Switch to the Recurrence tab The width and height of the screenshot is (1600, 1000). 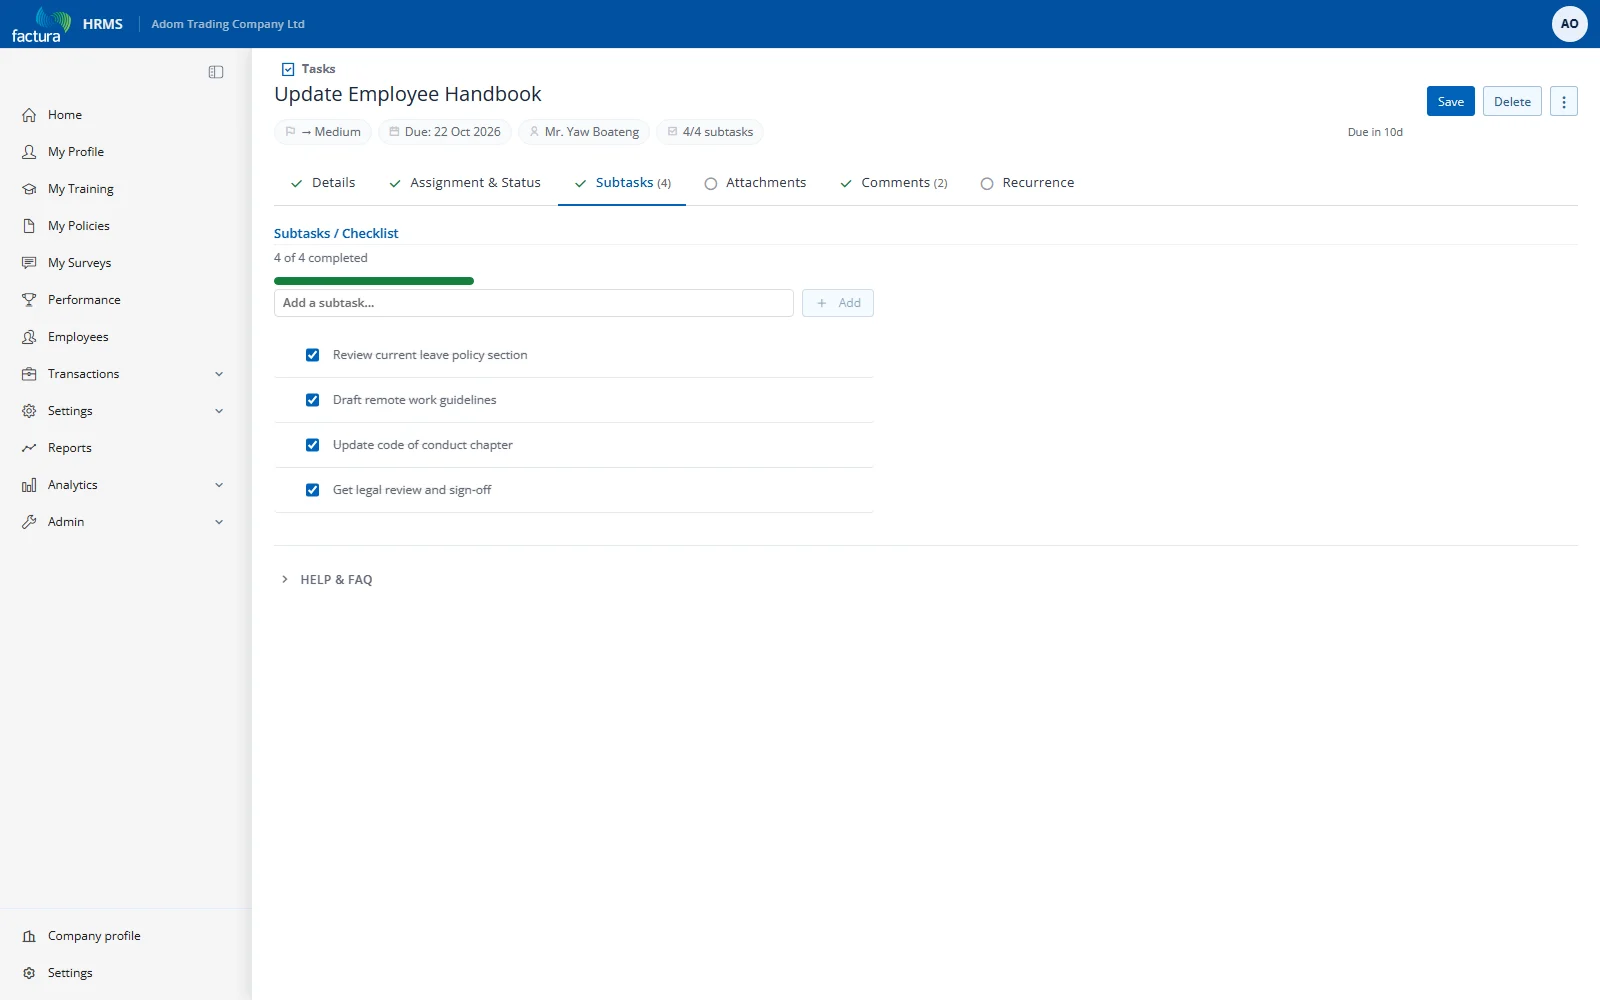tap(1028, 183)
